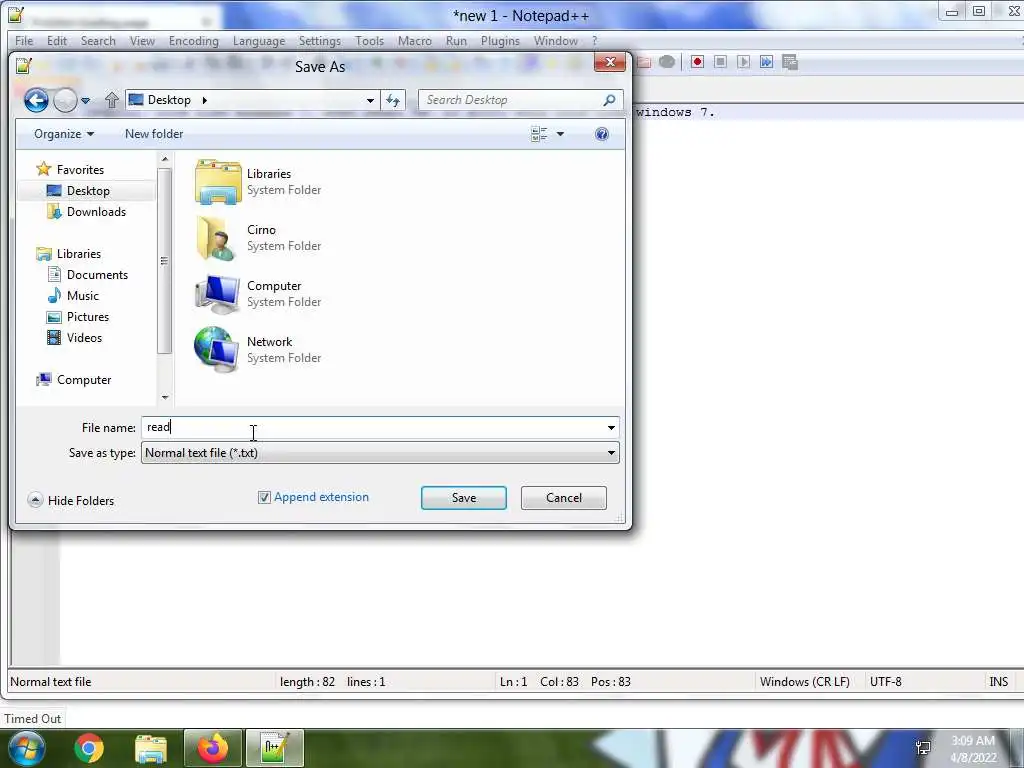Viewport: 1024px width, 768px height.
Task: Open Notepad++ View menu
Action: pyautogui.click(x=142, y=40)
